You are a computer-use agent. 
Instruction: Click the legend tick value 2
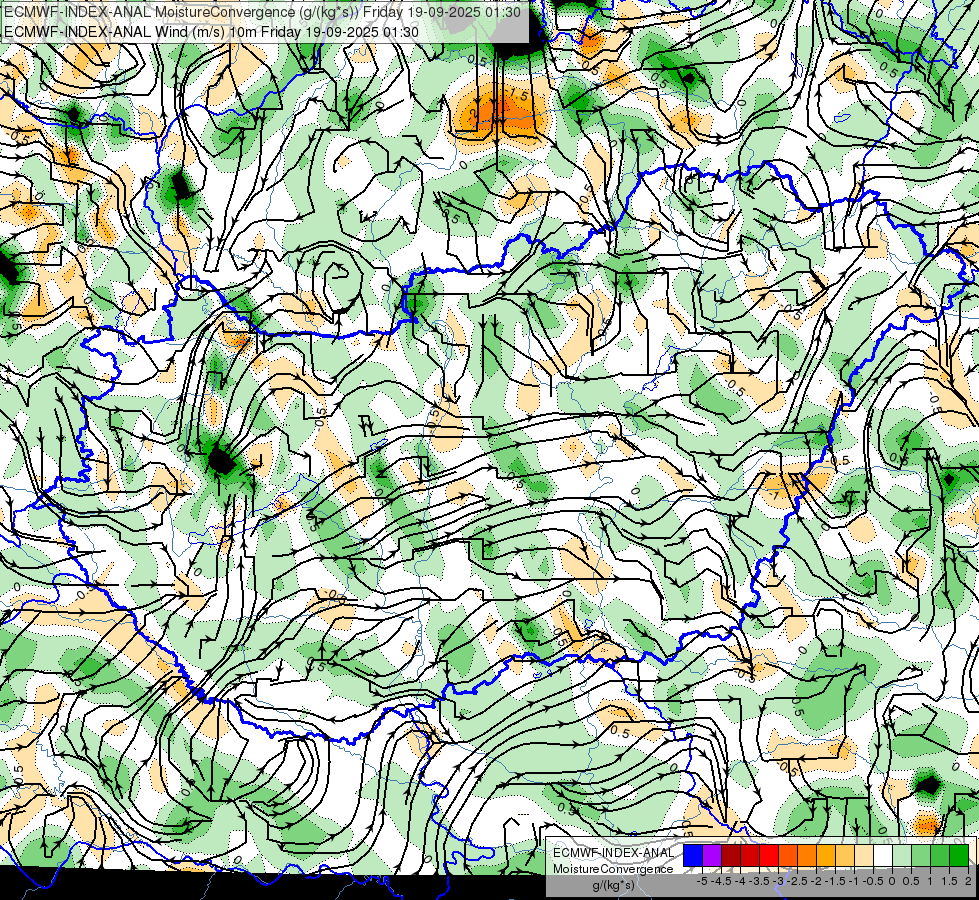pyautogui.click(x=968, y=881)
